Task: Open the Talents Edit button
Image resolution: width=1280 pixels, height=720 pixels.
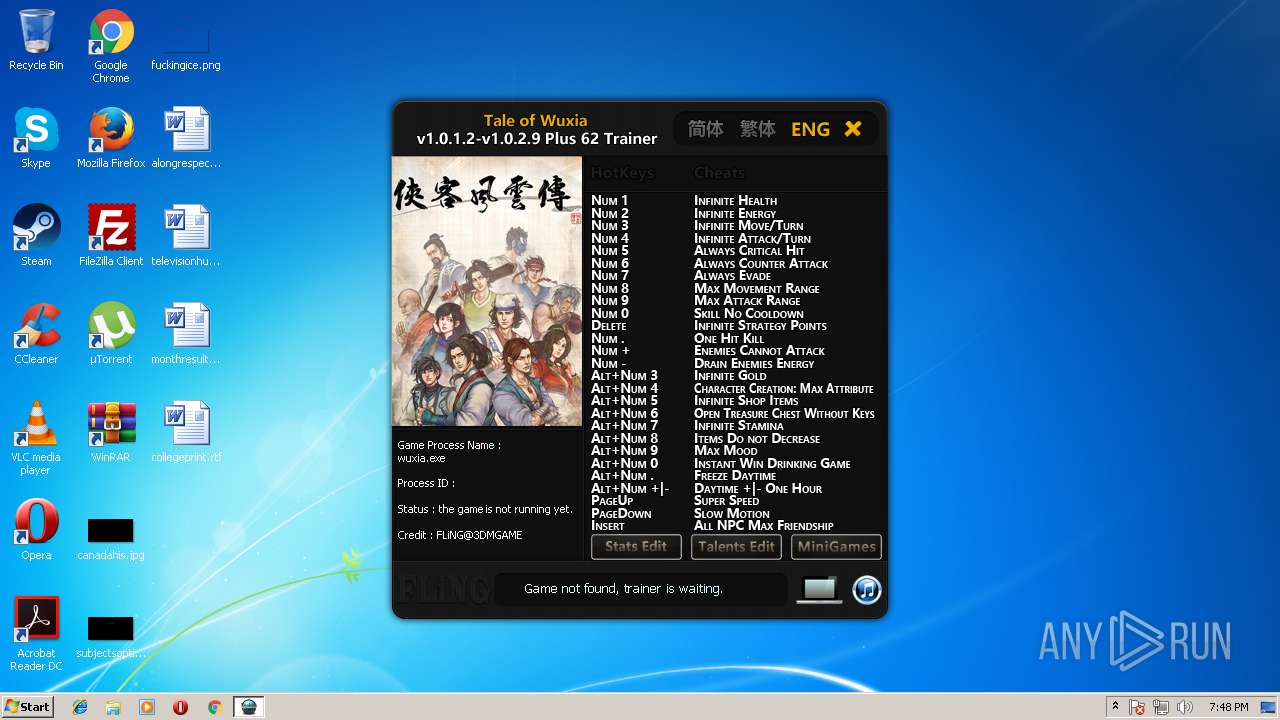Action: (x=736, y=547)
